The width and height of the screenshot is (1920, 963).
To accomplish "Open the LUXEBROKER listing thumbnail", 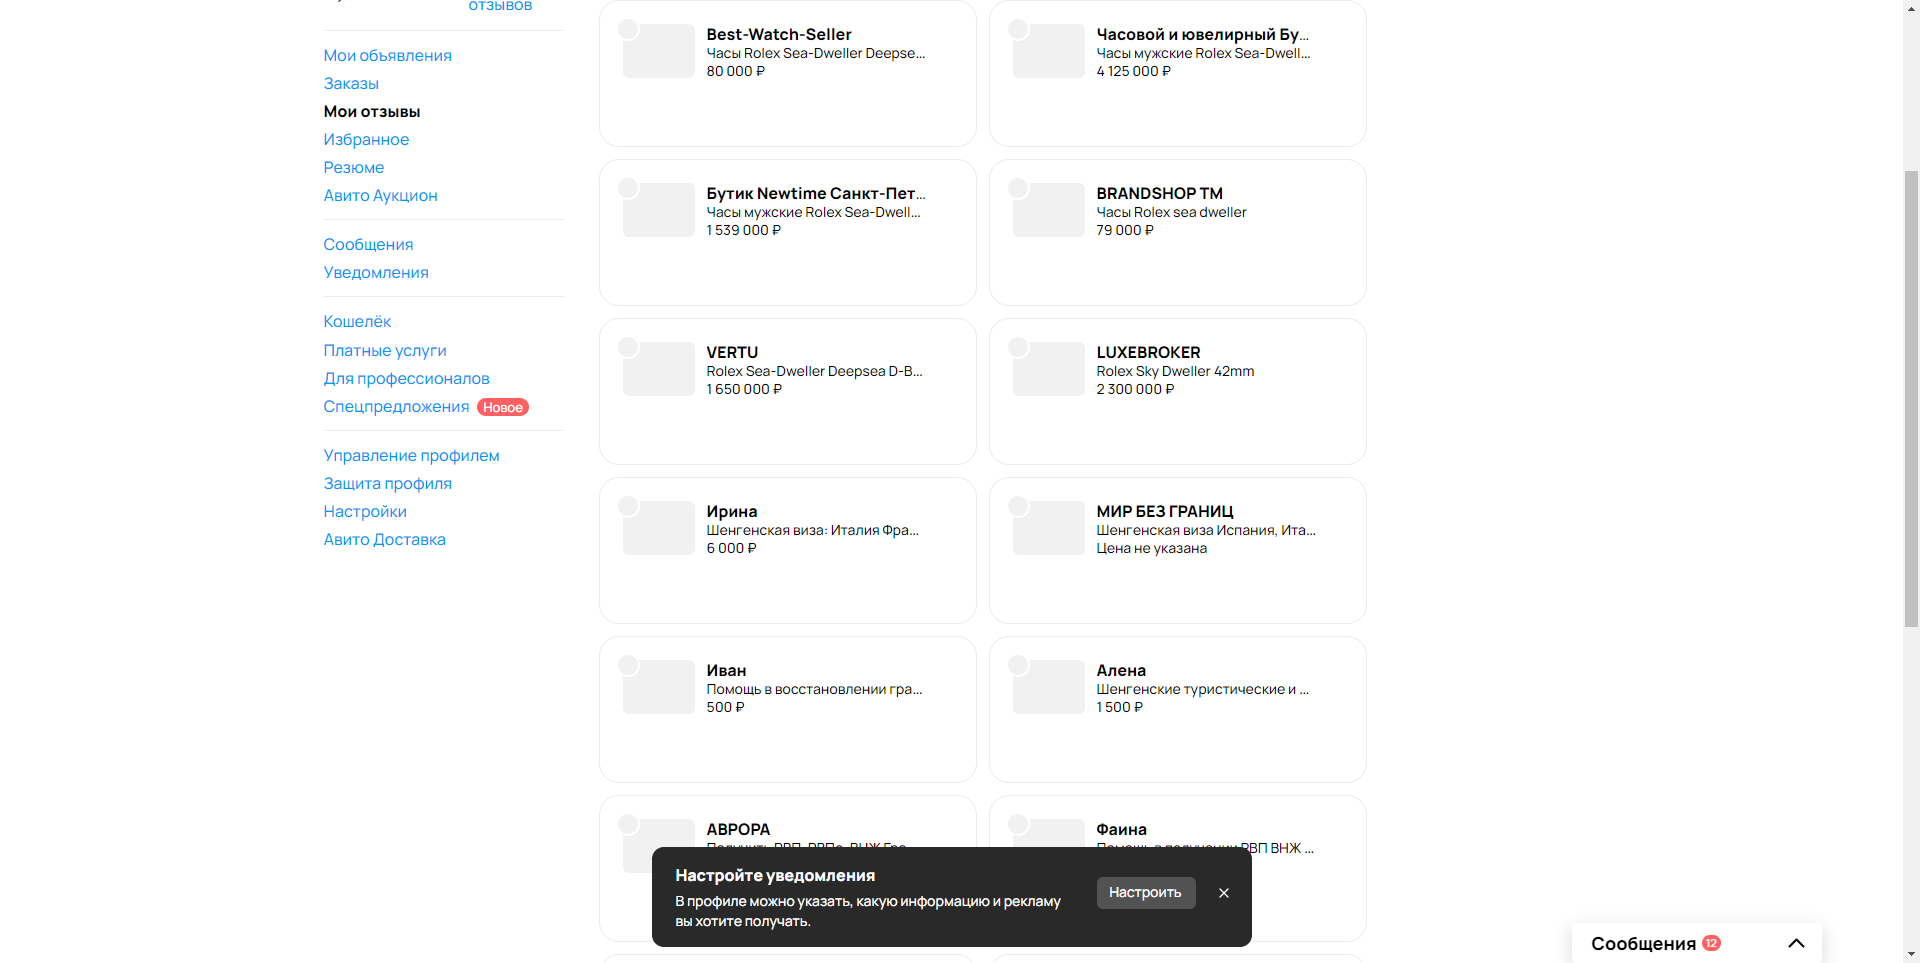I will 1049,369.
